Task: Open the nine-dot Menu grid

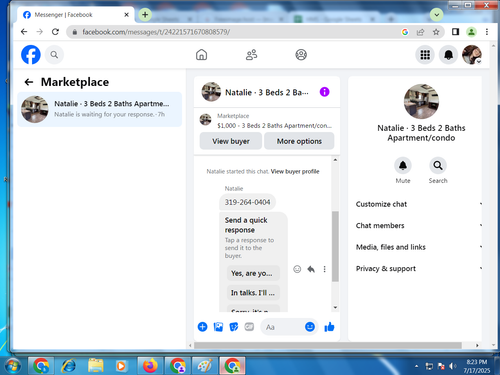Action: [425, 54]
